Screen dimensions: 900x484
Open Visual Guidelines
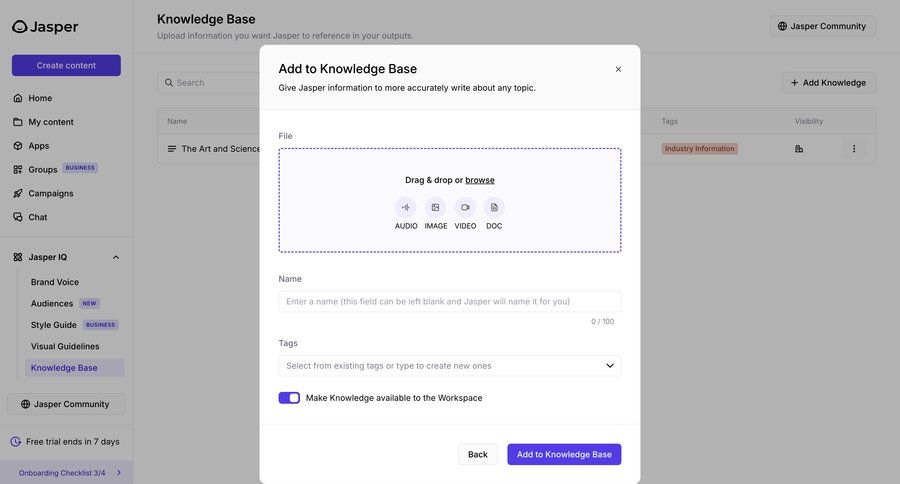(65, 346)
